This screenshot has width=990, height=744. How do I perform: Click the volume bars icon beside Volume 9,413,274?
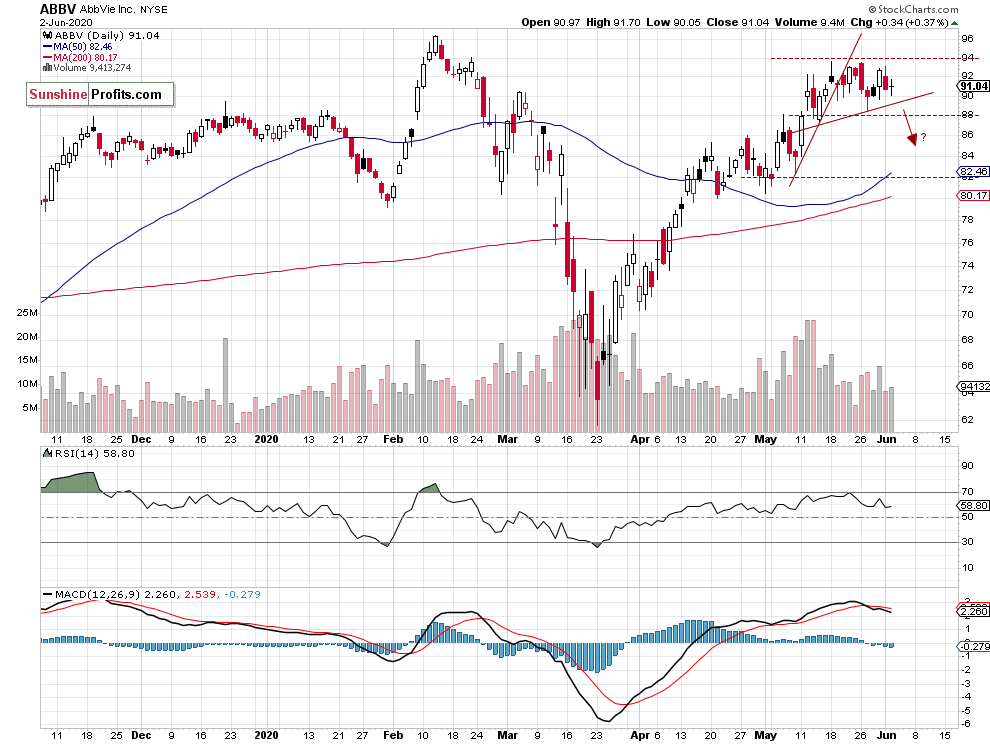[47, 68]
